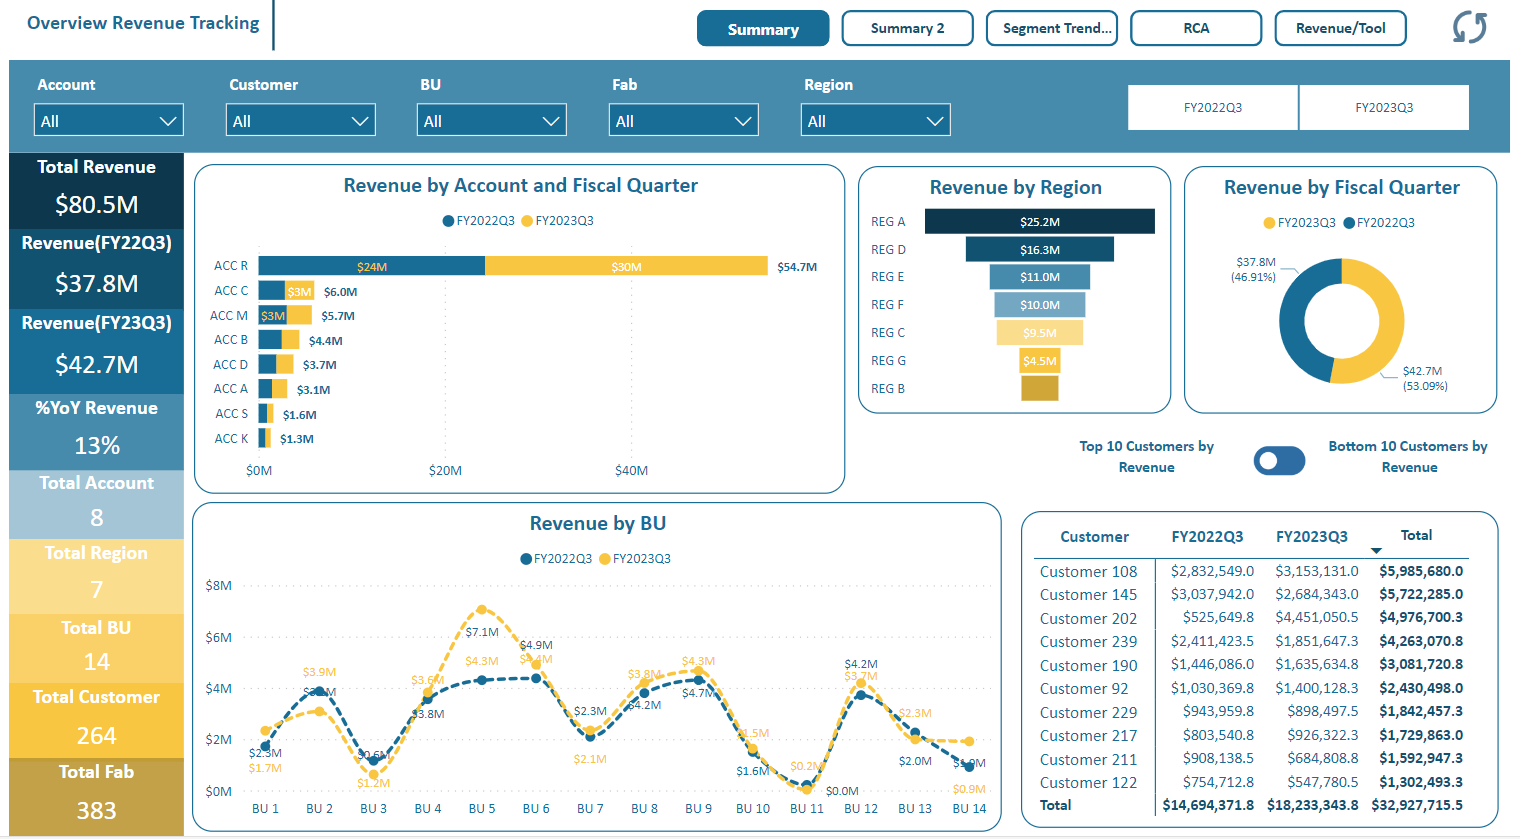This screenshot has width=1520, height=839.
Task: Select Customer 202 in the table
Action: [1088, 618]
